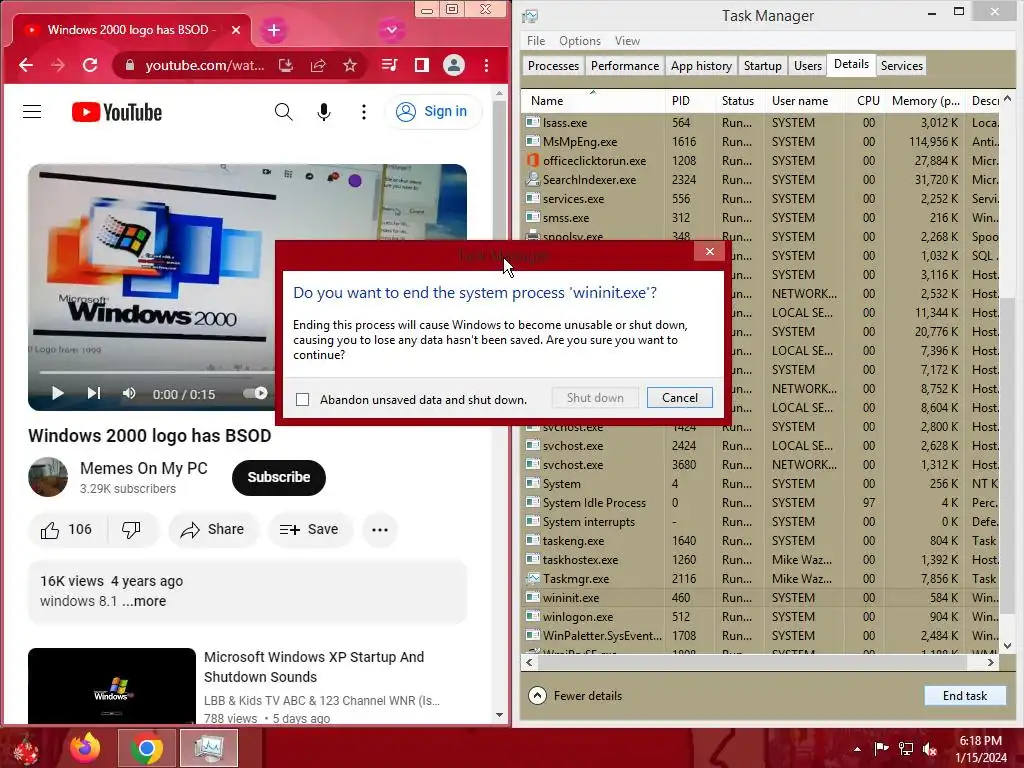
Task: Open Memes On My PC channel avatar
Action: tap(48, 477)
